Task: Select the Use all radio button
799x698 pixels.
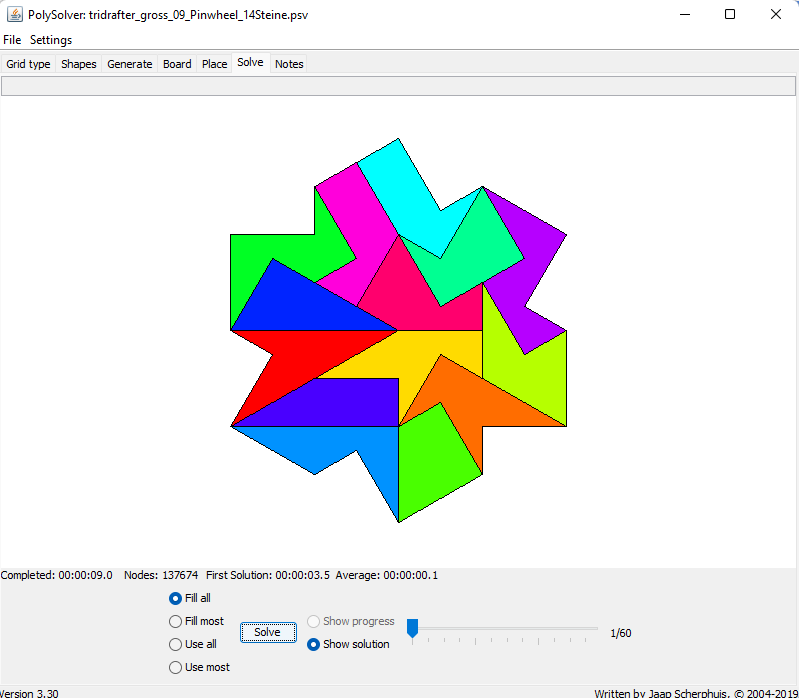Action: point(193,644)
